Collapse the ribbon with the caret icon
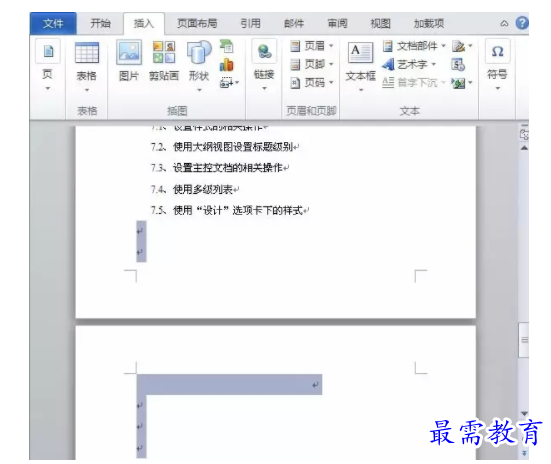The width and height of the screenshot is (551, 464). (504, 24)
